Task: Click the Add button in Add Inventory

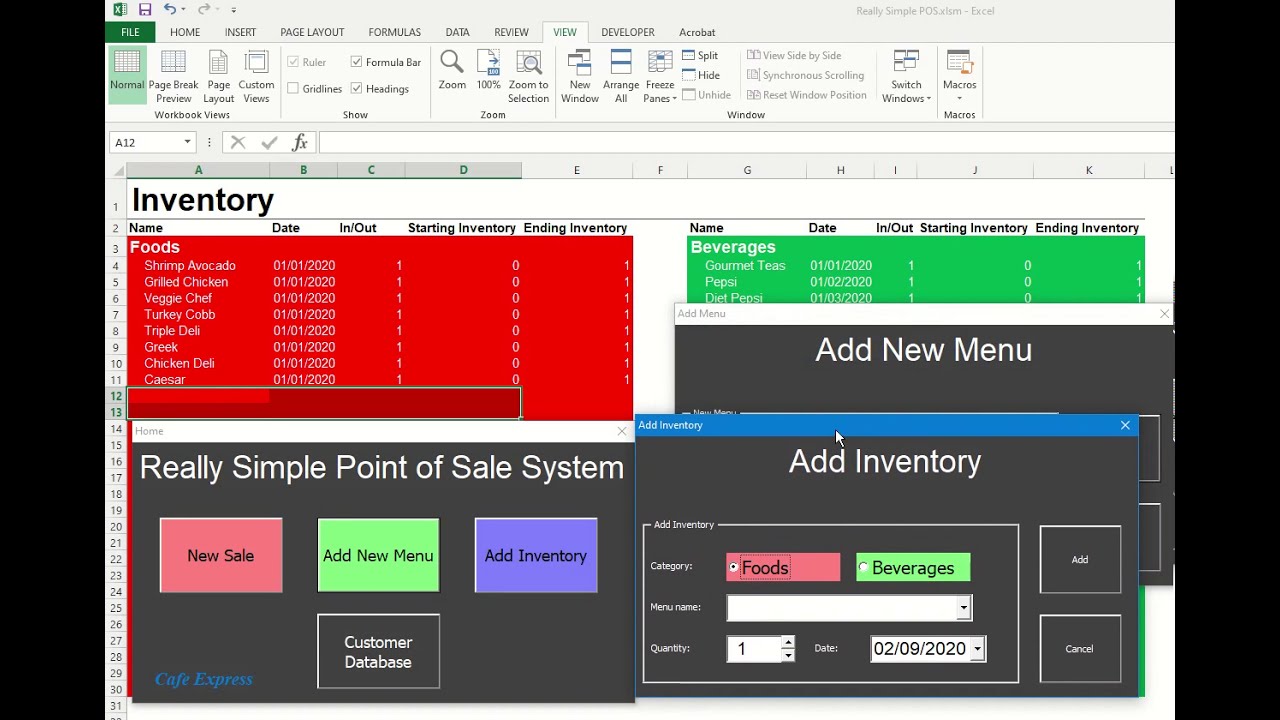Action: pyautogui.click(x=1080, y=560)
